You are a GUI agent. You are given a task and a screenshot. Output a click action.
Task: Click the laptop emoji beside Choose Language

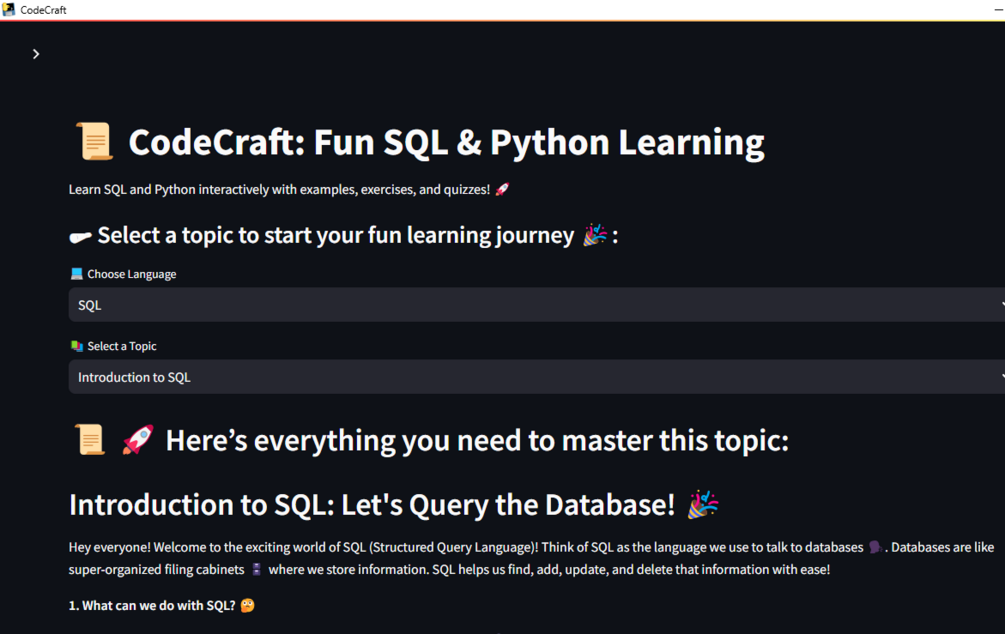point(76,274)
